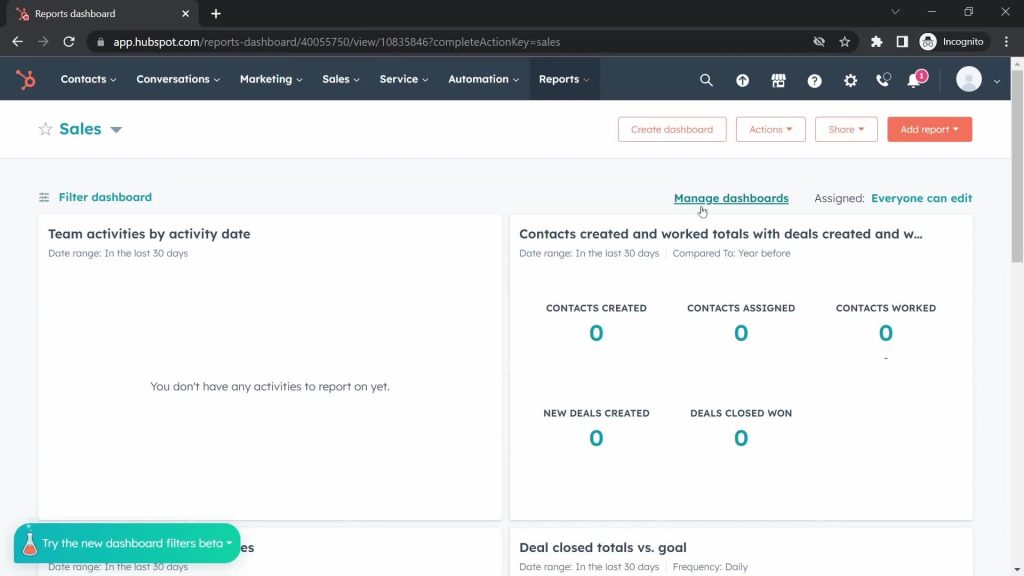Click the Contacts Created value
The height and width of the screenshot is (576, 1024).
pos(596,333)
